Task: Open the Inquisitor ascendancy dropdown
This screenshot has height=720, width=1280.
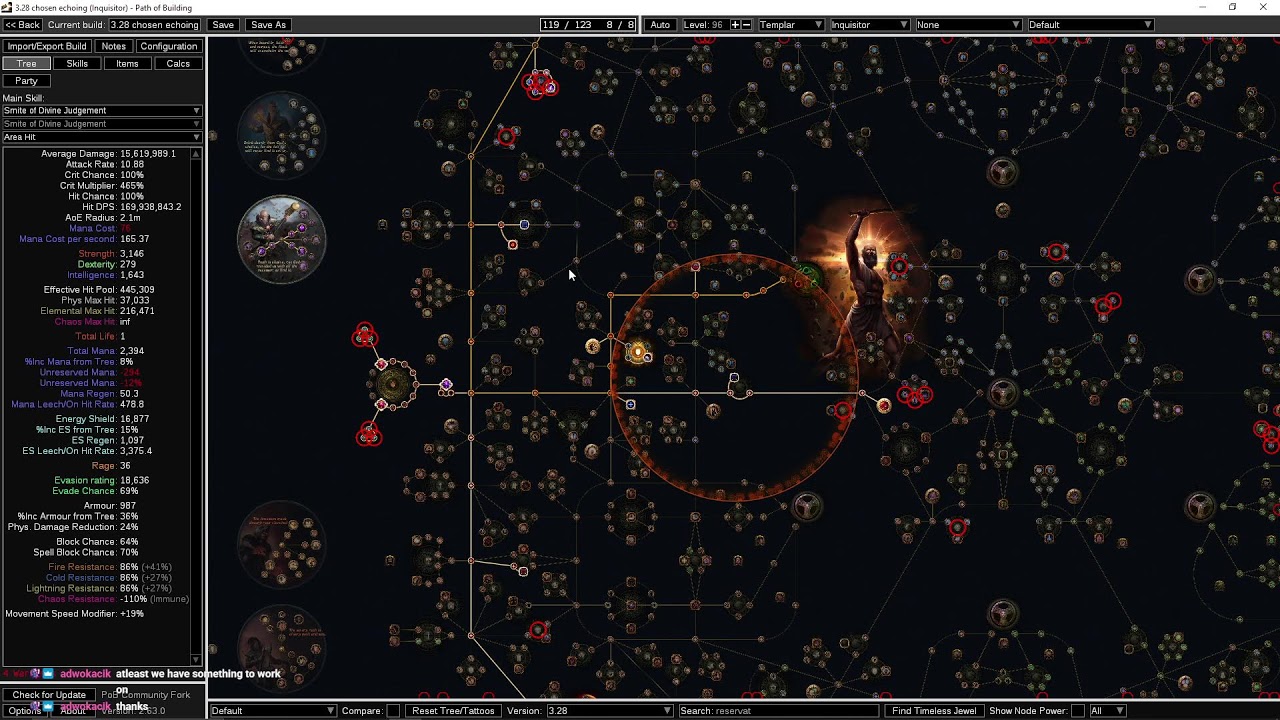Action: click(869, 24)
